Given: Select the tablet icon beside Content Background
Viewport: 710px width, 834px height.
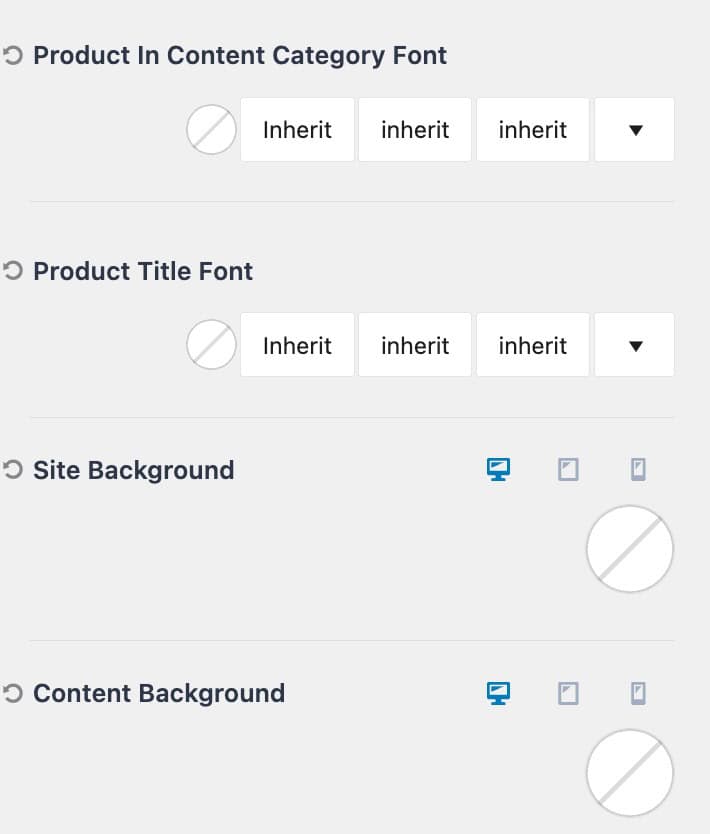Looking at the screenshot, I should (568, 692).
